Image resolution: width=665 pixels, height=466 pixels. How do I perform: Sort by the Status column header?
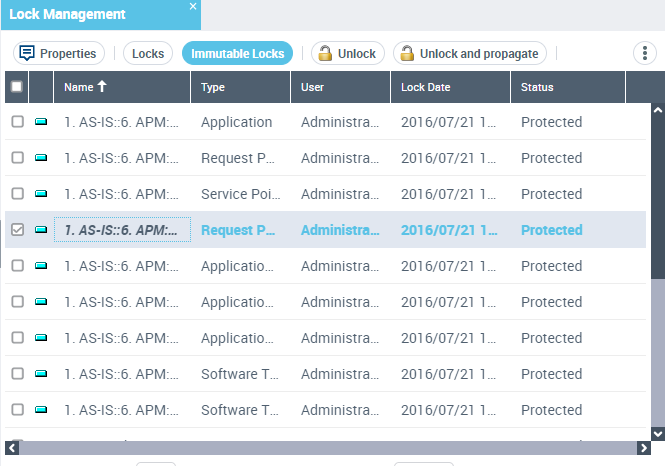click(x=537, y=87)
